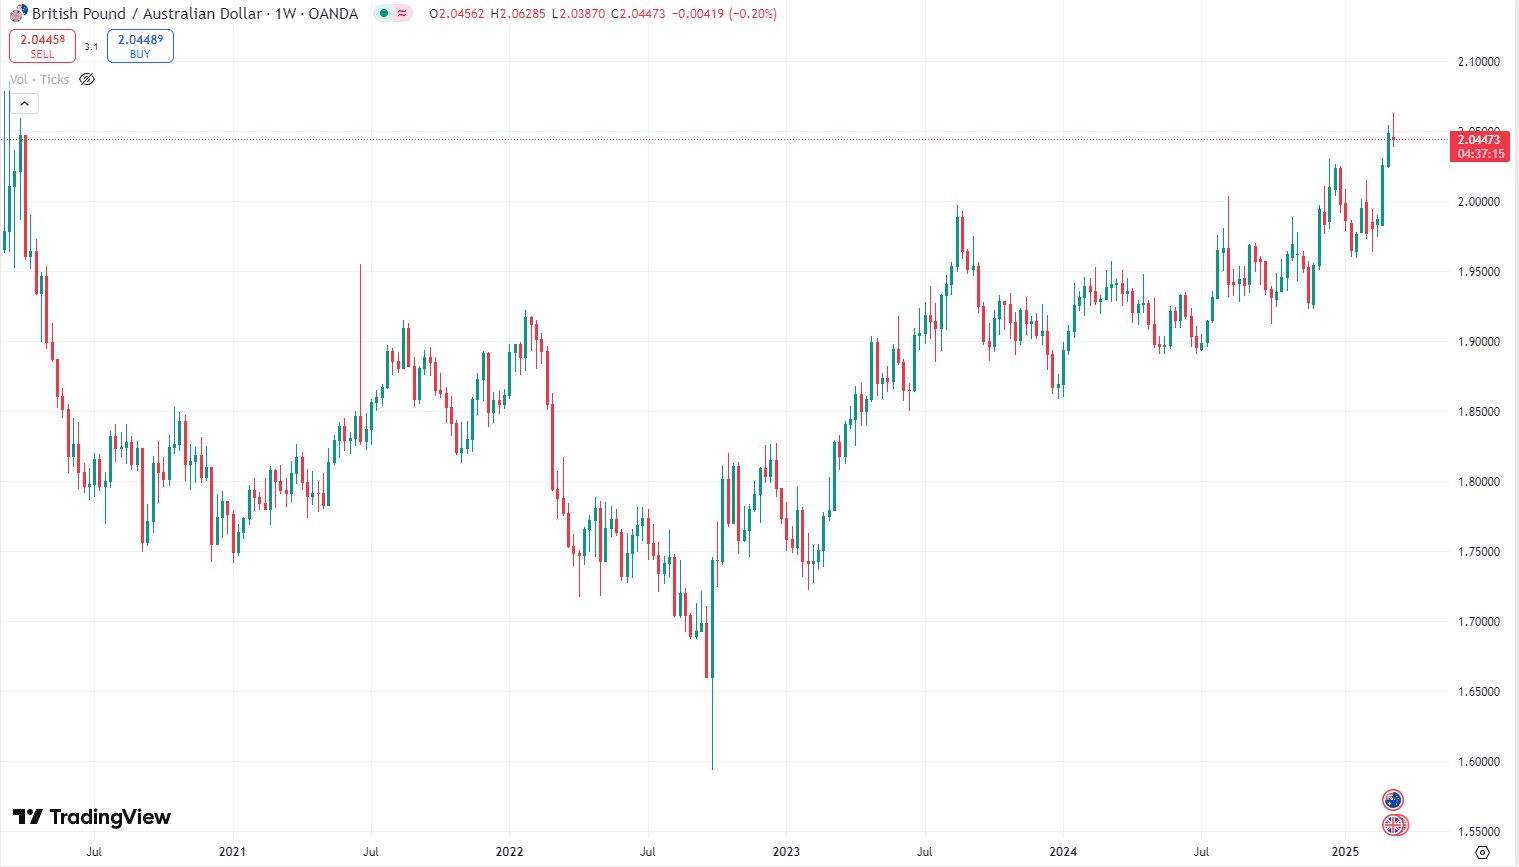Screen dimensions: 1519x867
Task: Open the Australian flag economic event marker
Action: [x=1393, y=800]
